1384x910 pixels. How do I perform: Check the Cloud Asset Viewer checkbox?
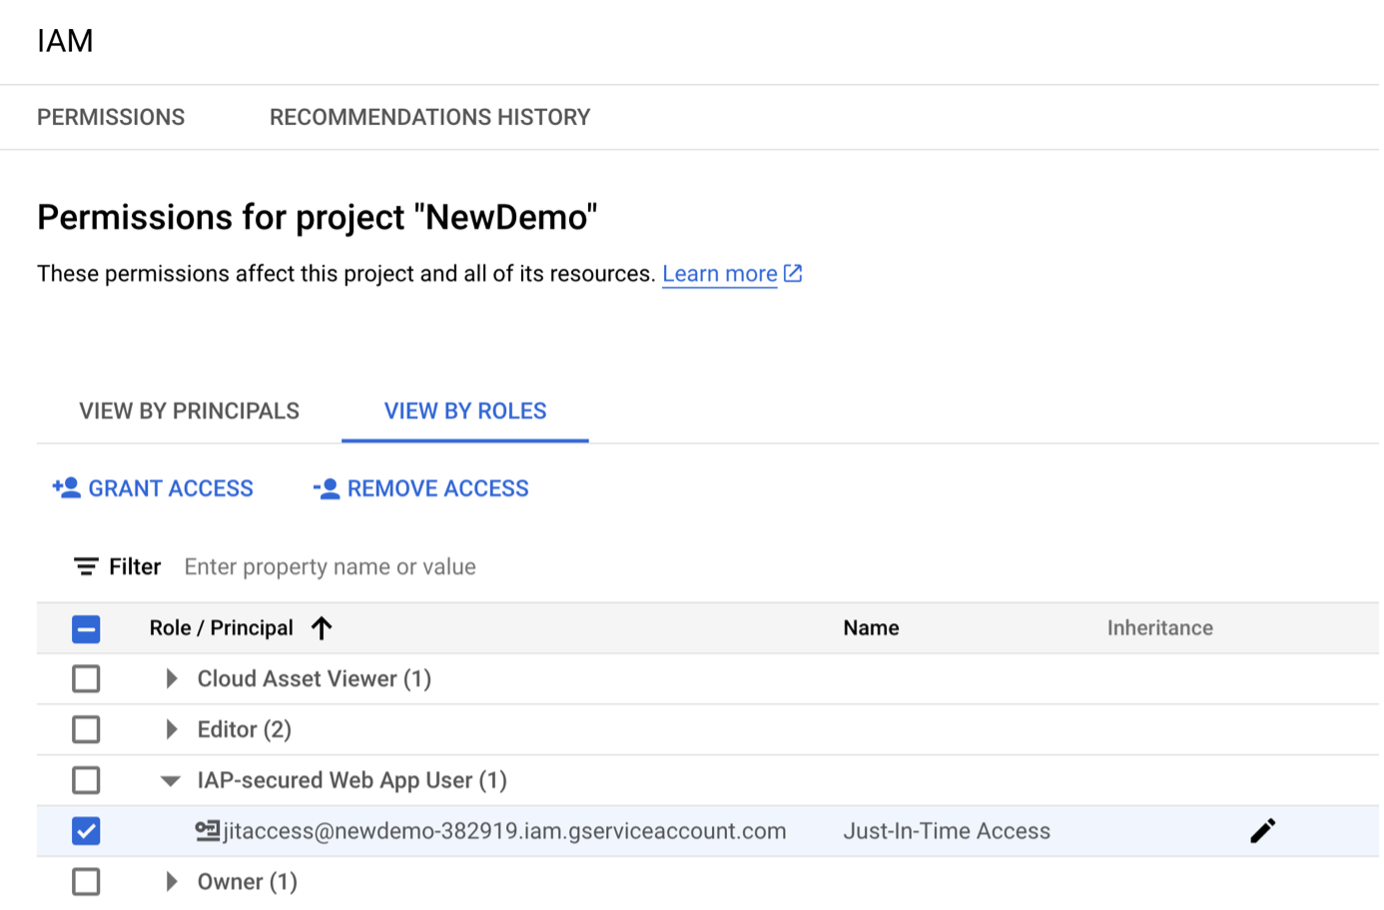86,679
